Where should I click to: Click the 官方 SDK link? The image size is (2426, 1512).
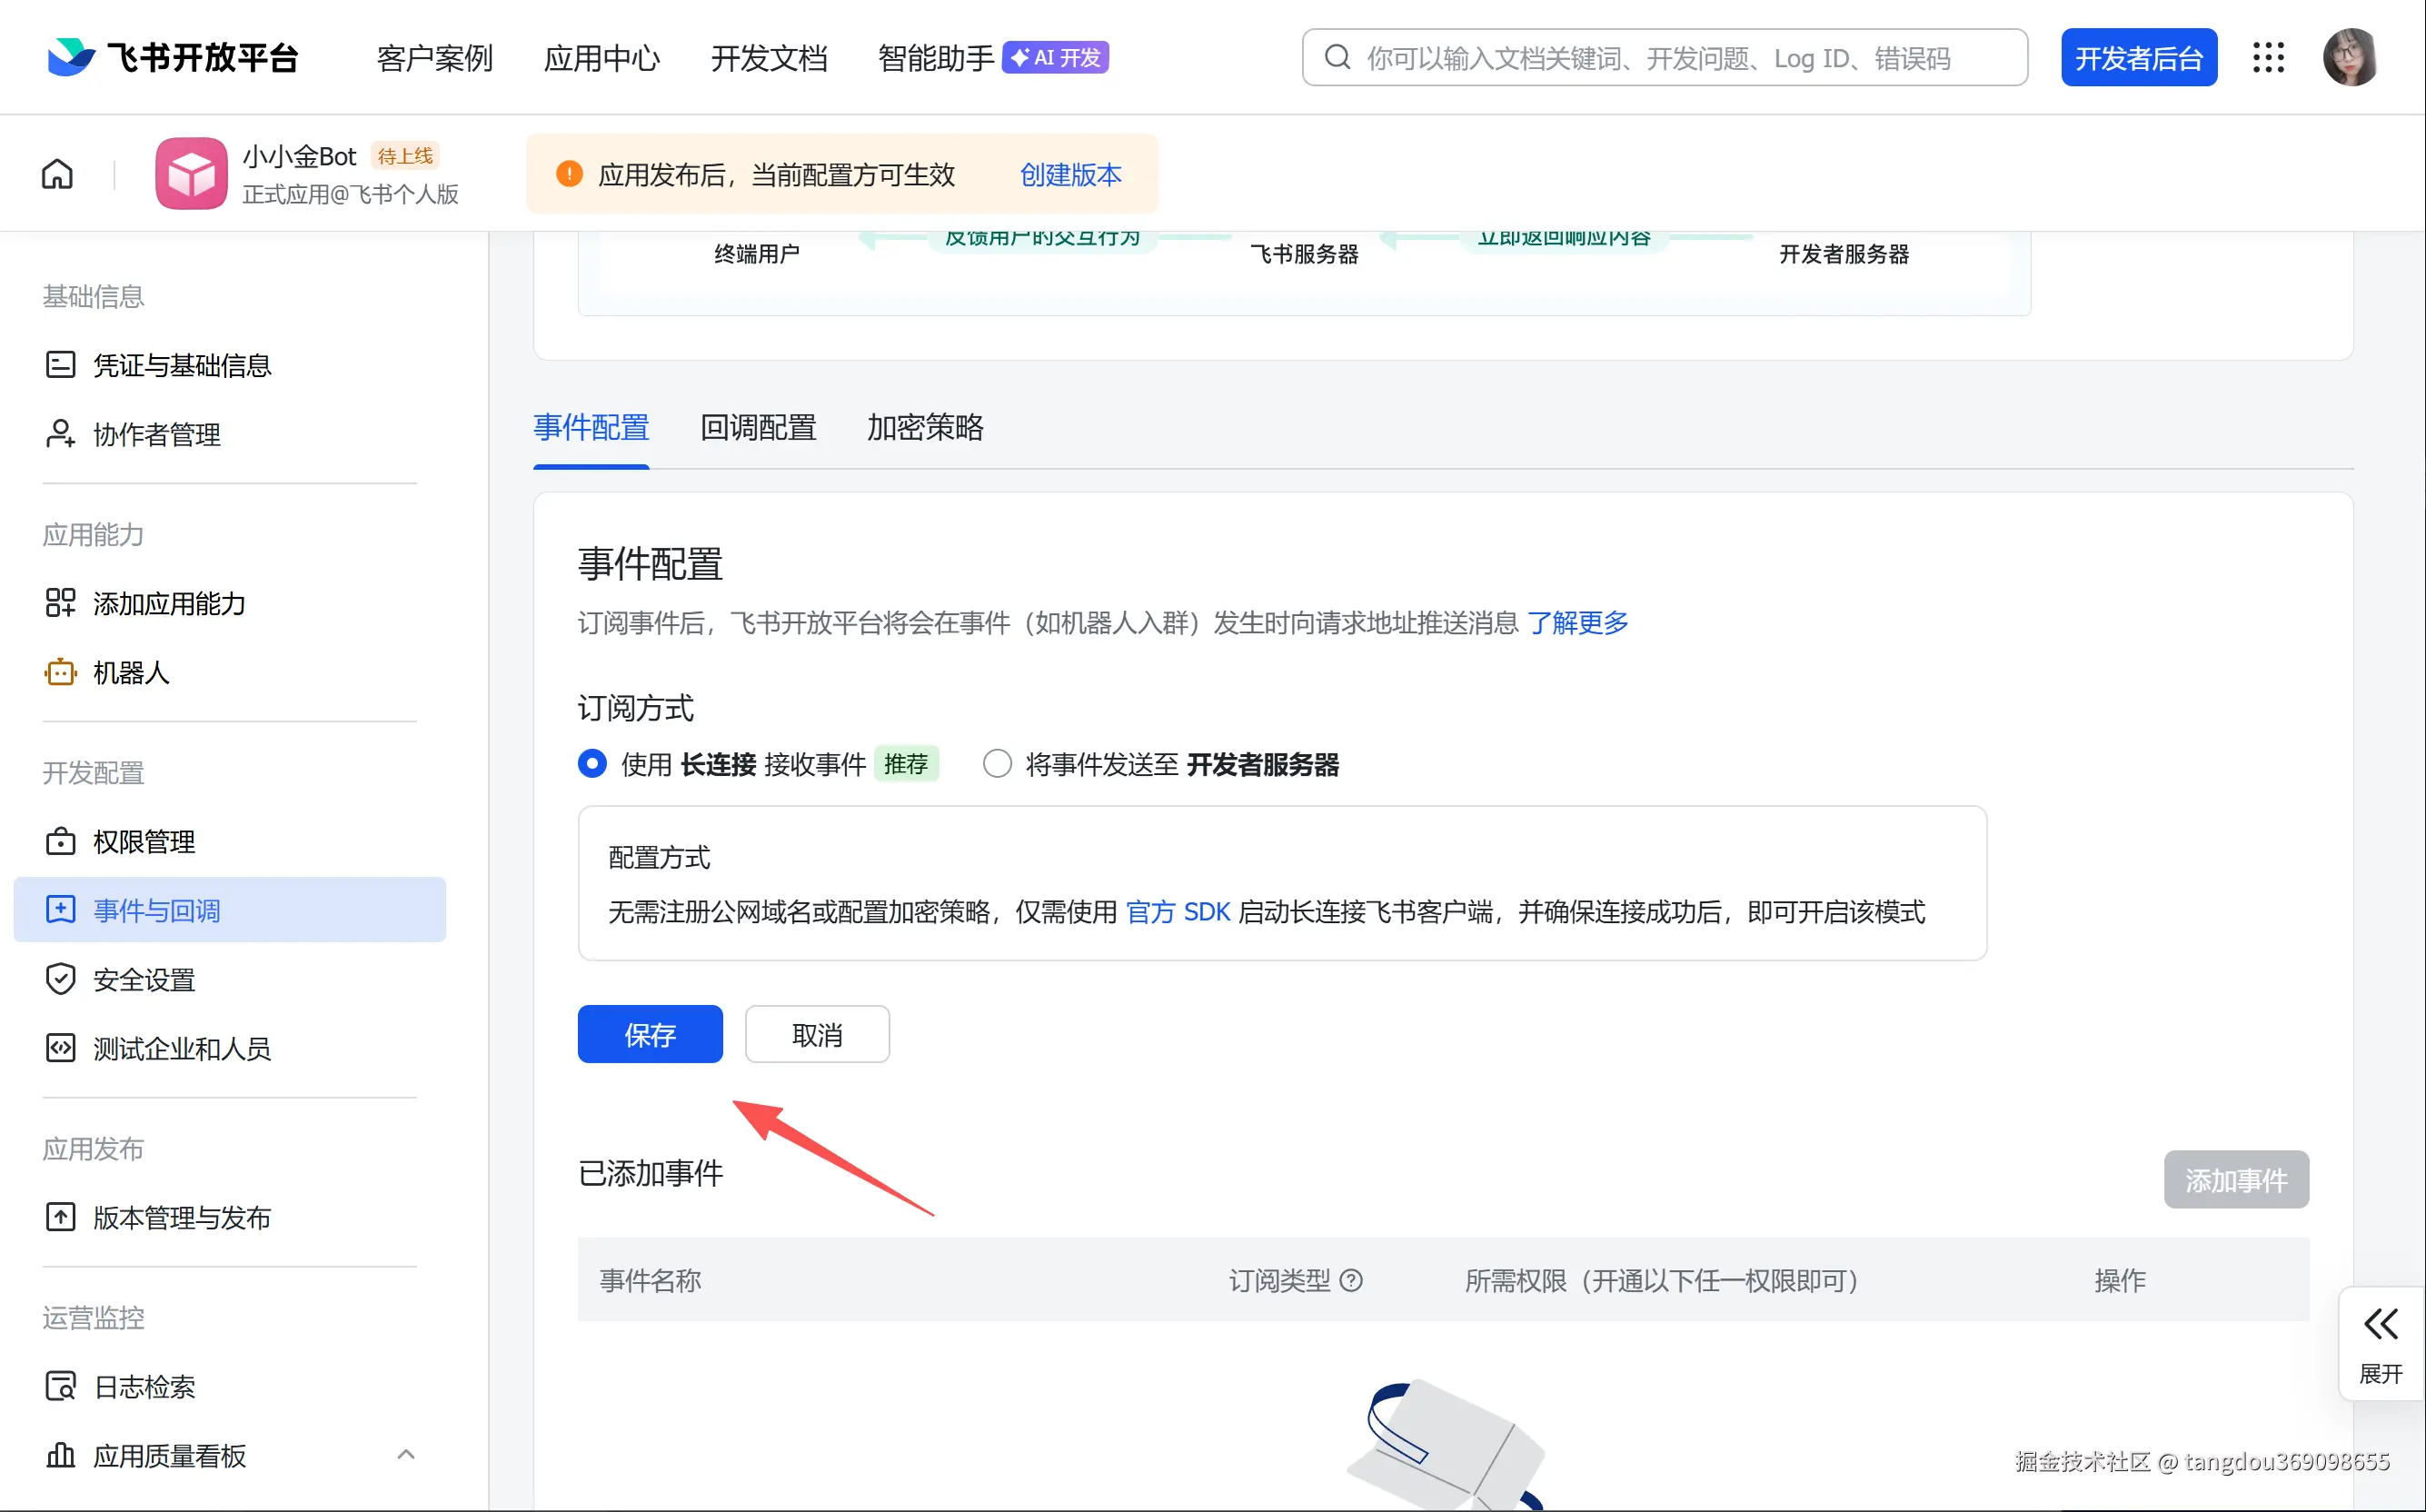(x=1178, y=913)
